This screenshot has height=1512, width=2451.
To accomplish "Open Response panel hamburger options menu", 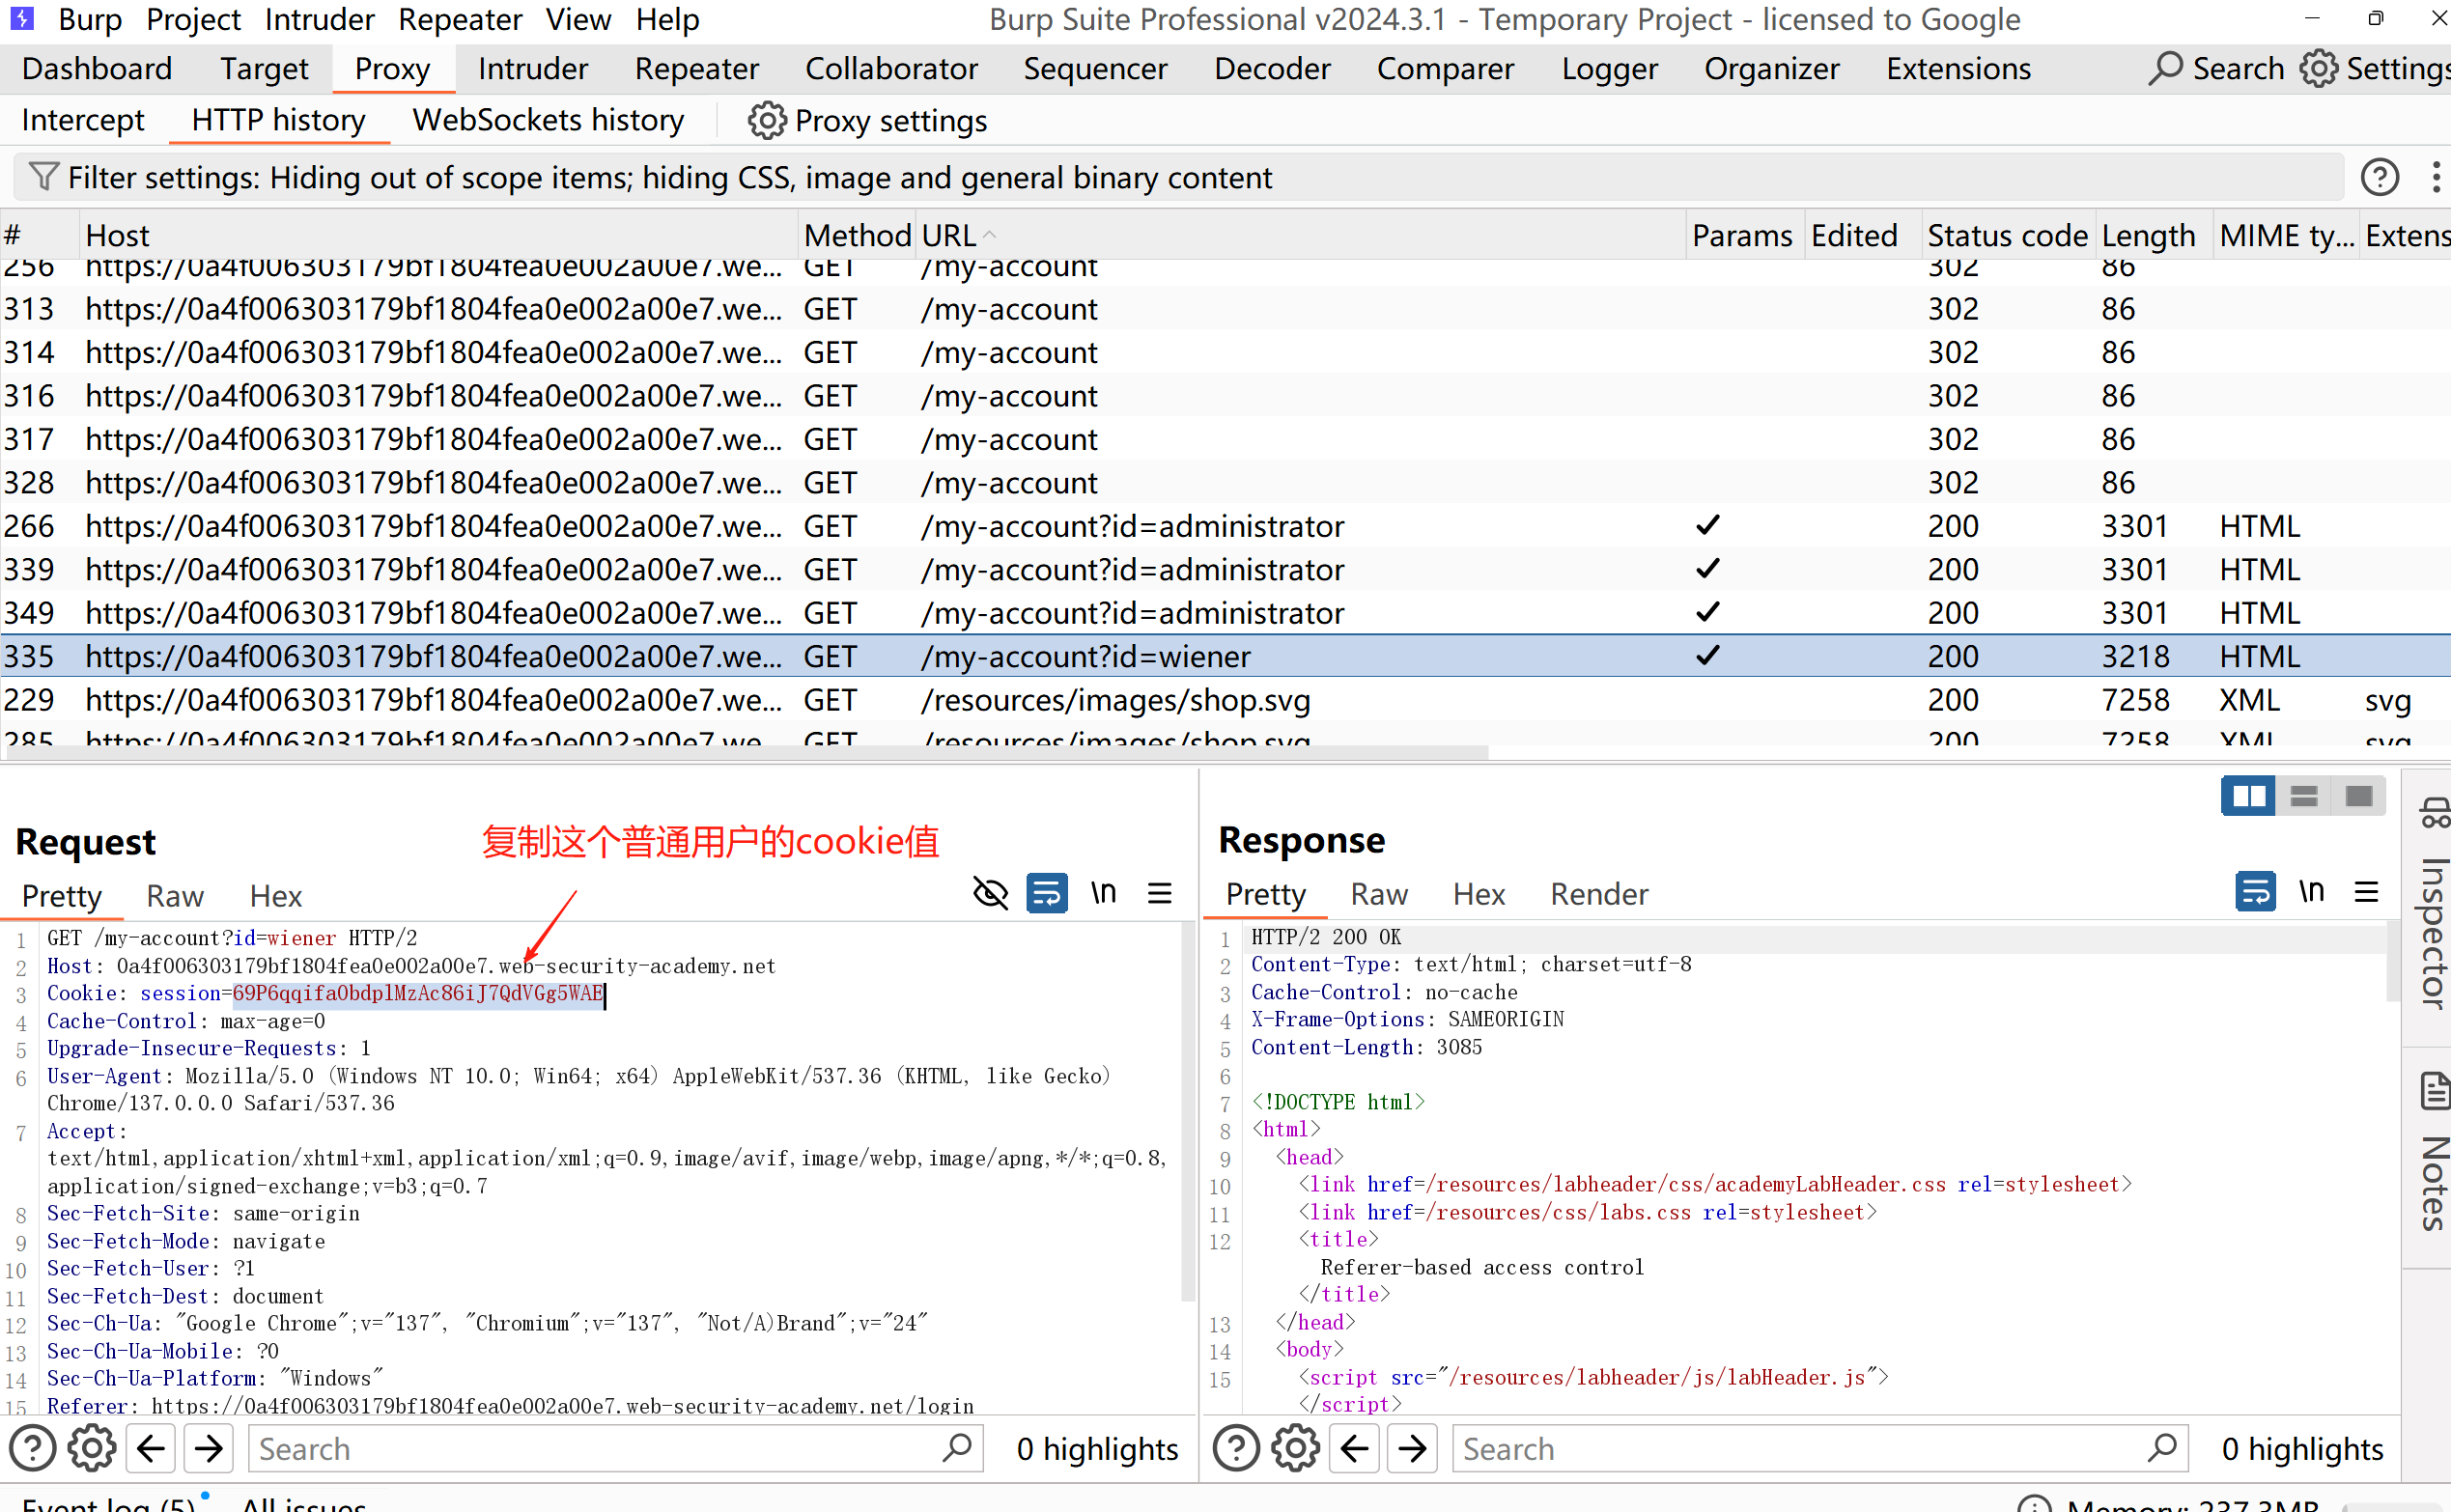I will click(2366, 891).
